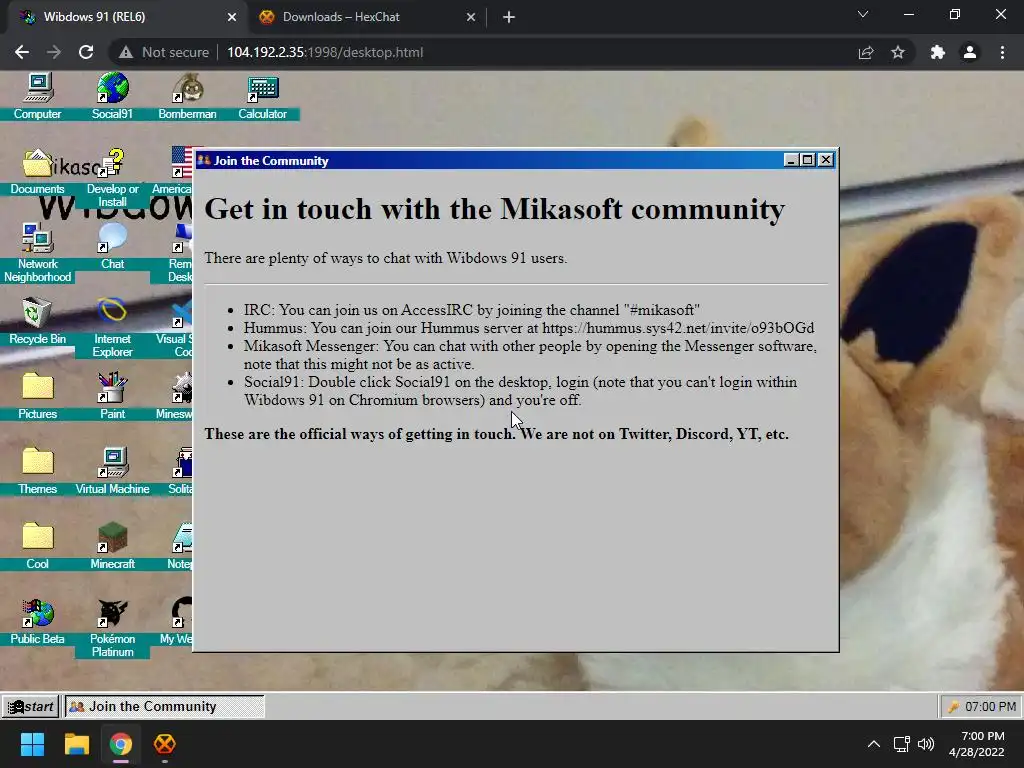Open HexChat from the taskbar
The image size is (1024, 768).
165,744
